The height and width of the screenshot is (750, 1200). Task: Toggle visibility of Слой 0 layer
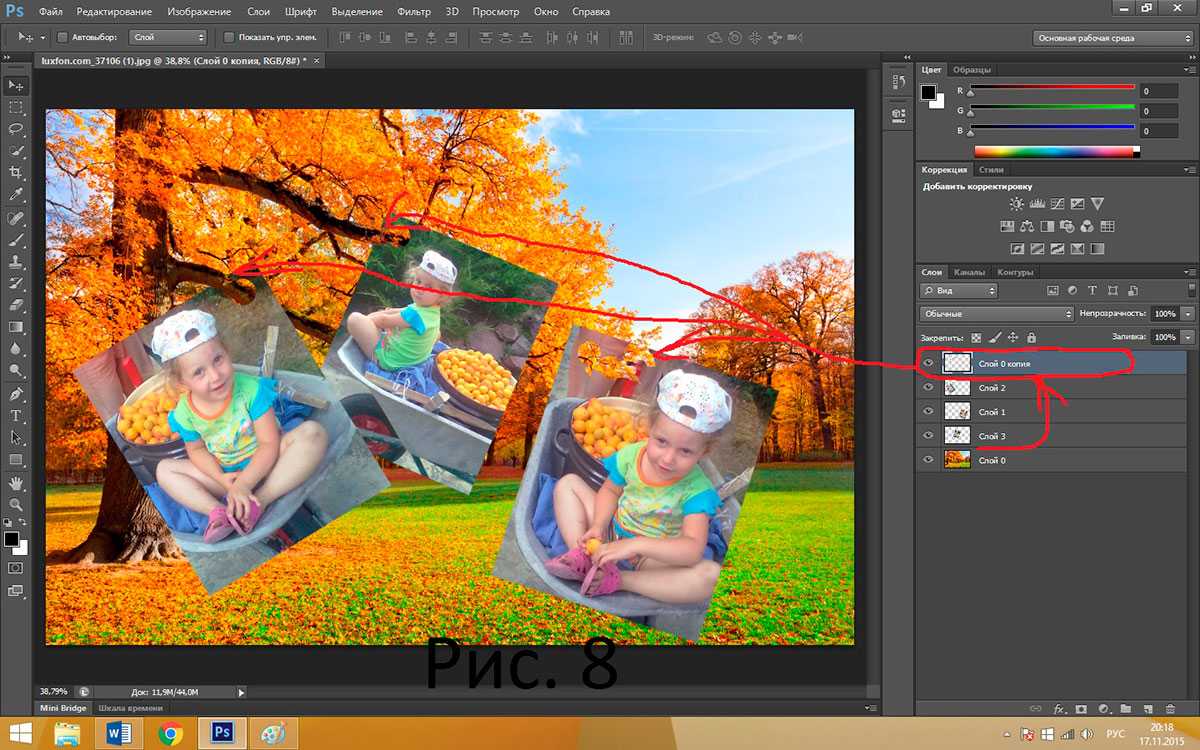point(927,460)
